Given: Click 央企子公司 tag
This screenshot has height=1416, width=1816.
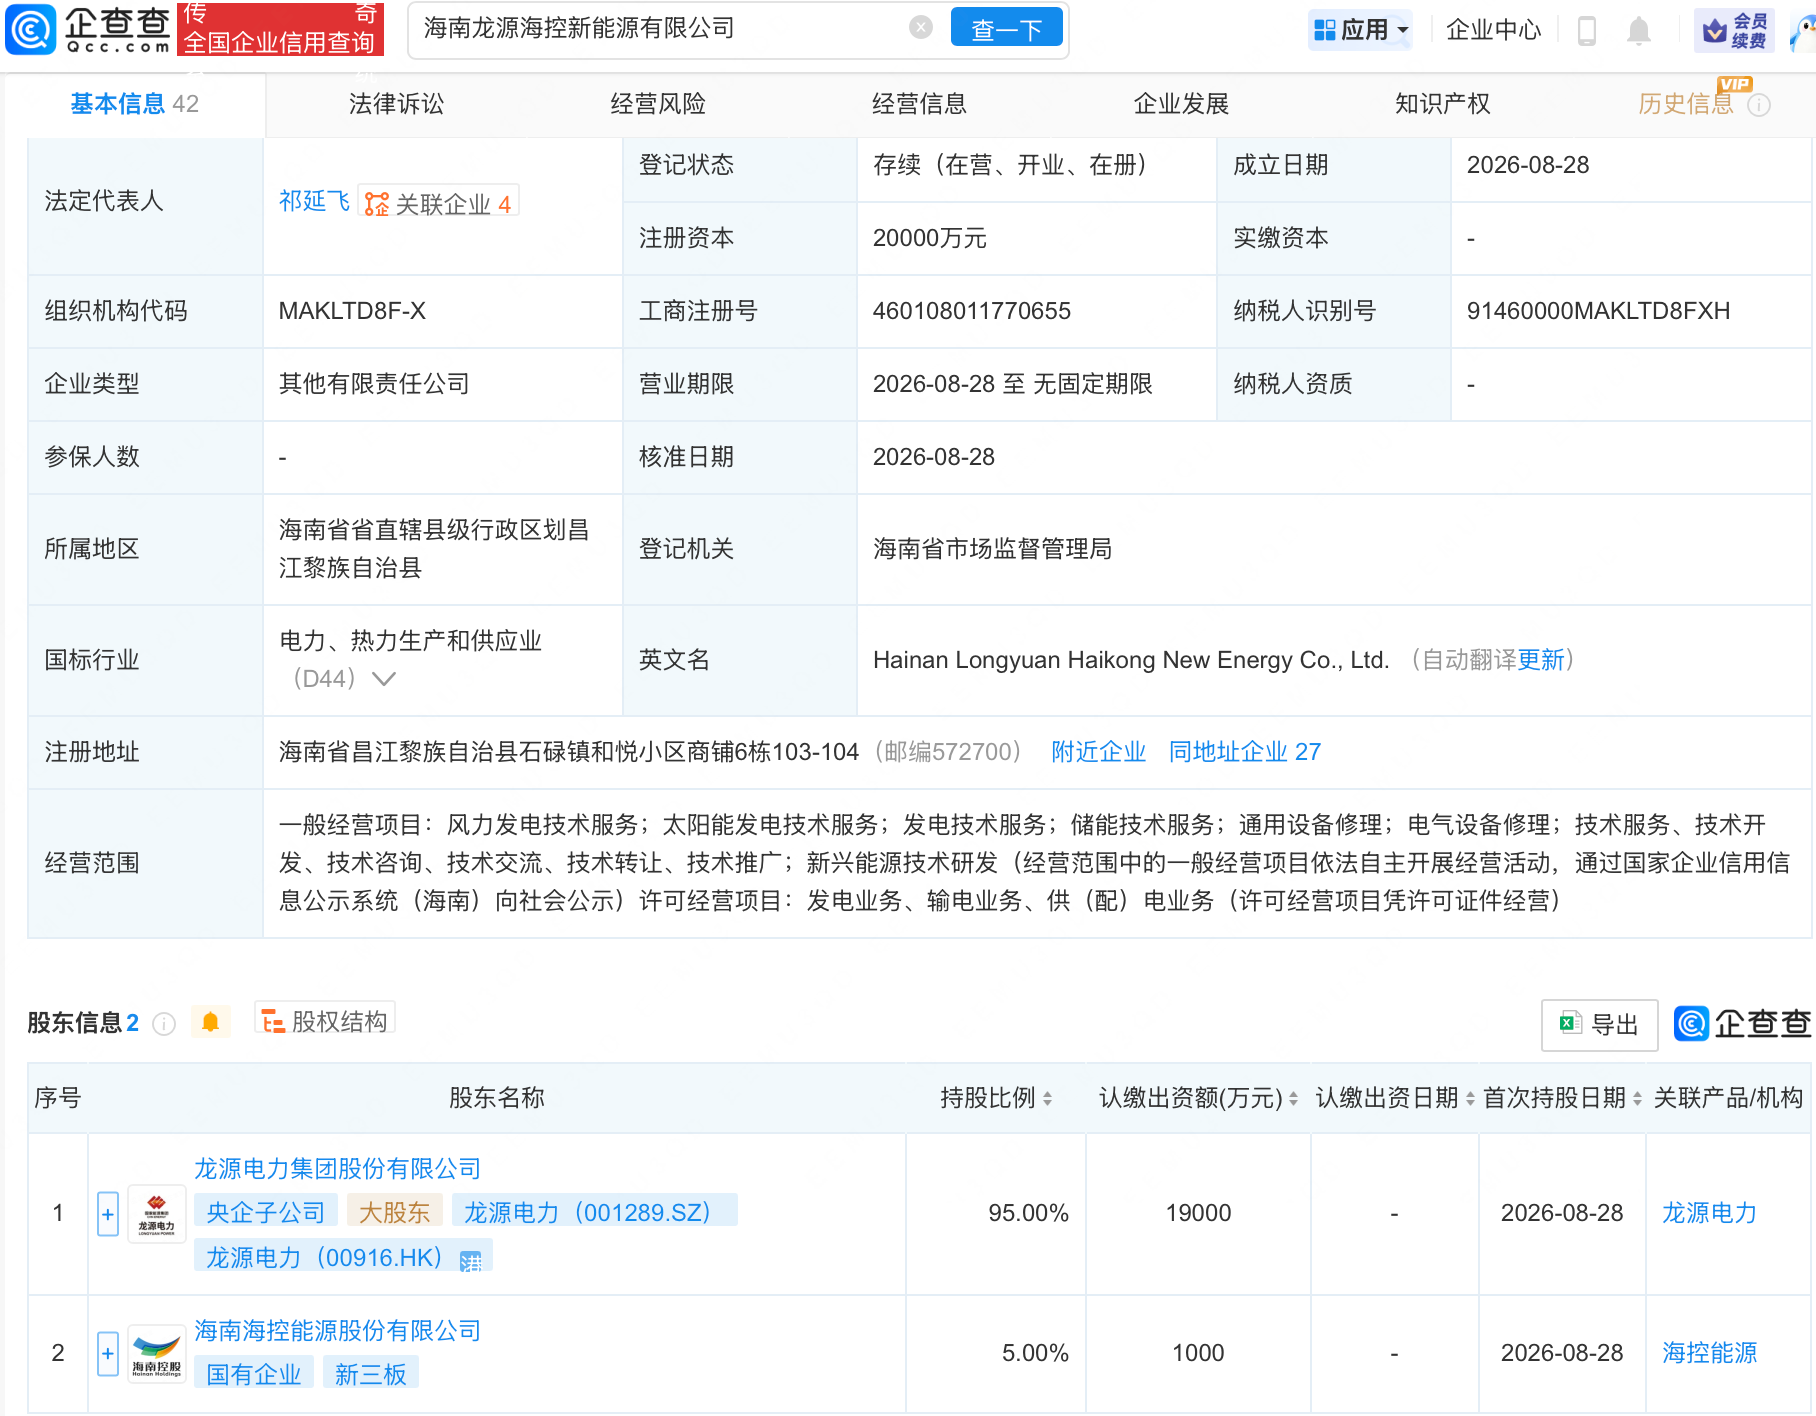Looking at the screenshot, I should [x=265, y=1212].
